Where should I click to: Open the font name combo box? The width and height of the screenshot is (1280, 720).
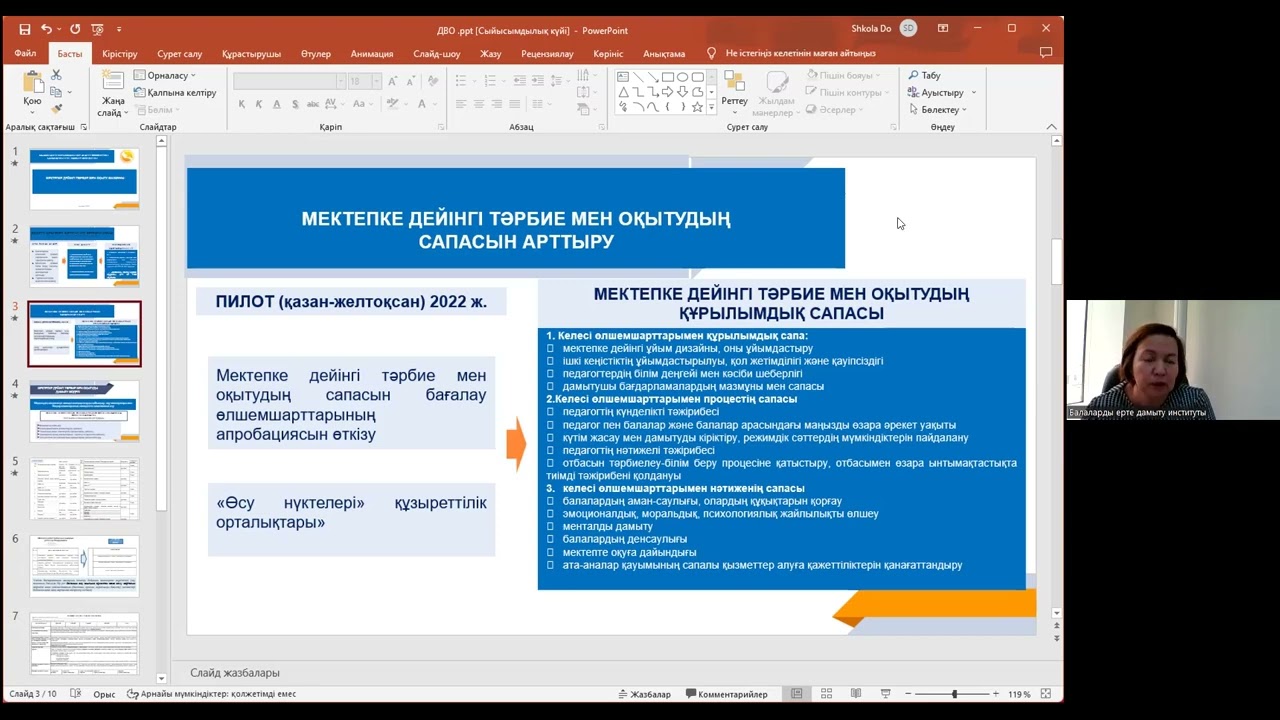(289, 81)
